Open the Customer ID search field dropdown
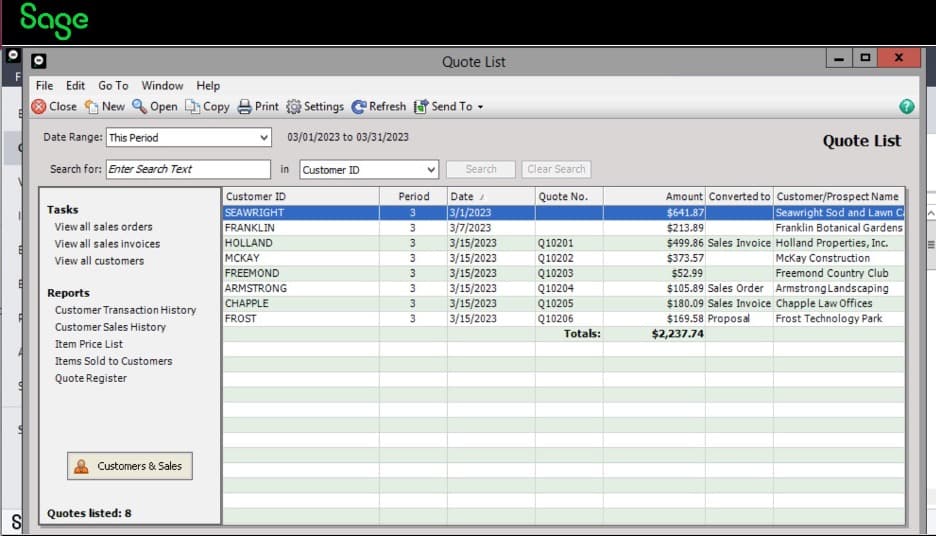 pos(430,170)
